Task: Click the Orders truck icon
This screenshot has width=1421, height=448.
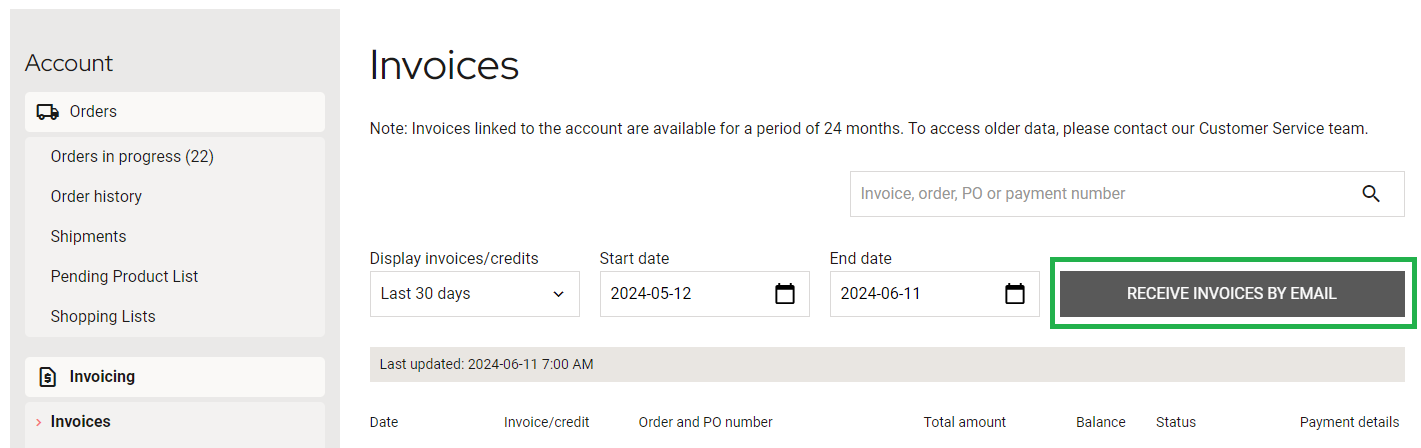Action: tap(47, 112)
